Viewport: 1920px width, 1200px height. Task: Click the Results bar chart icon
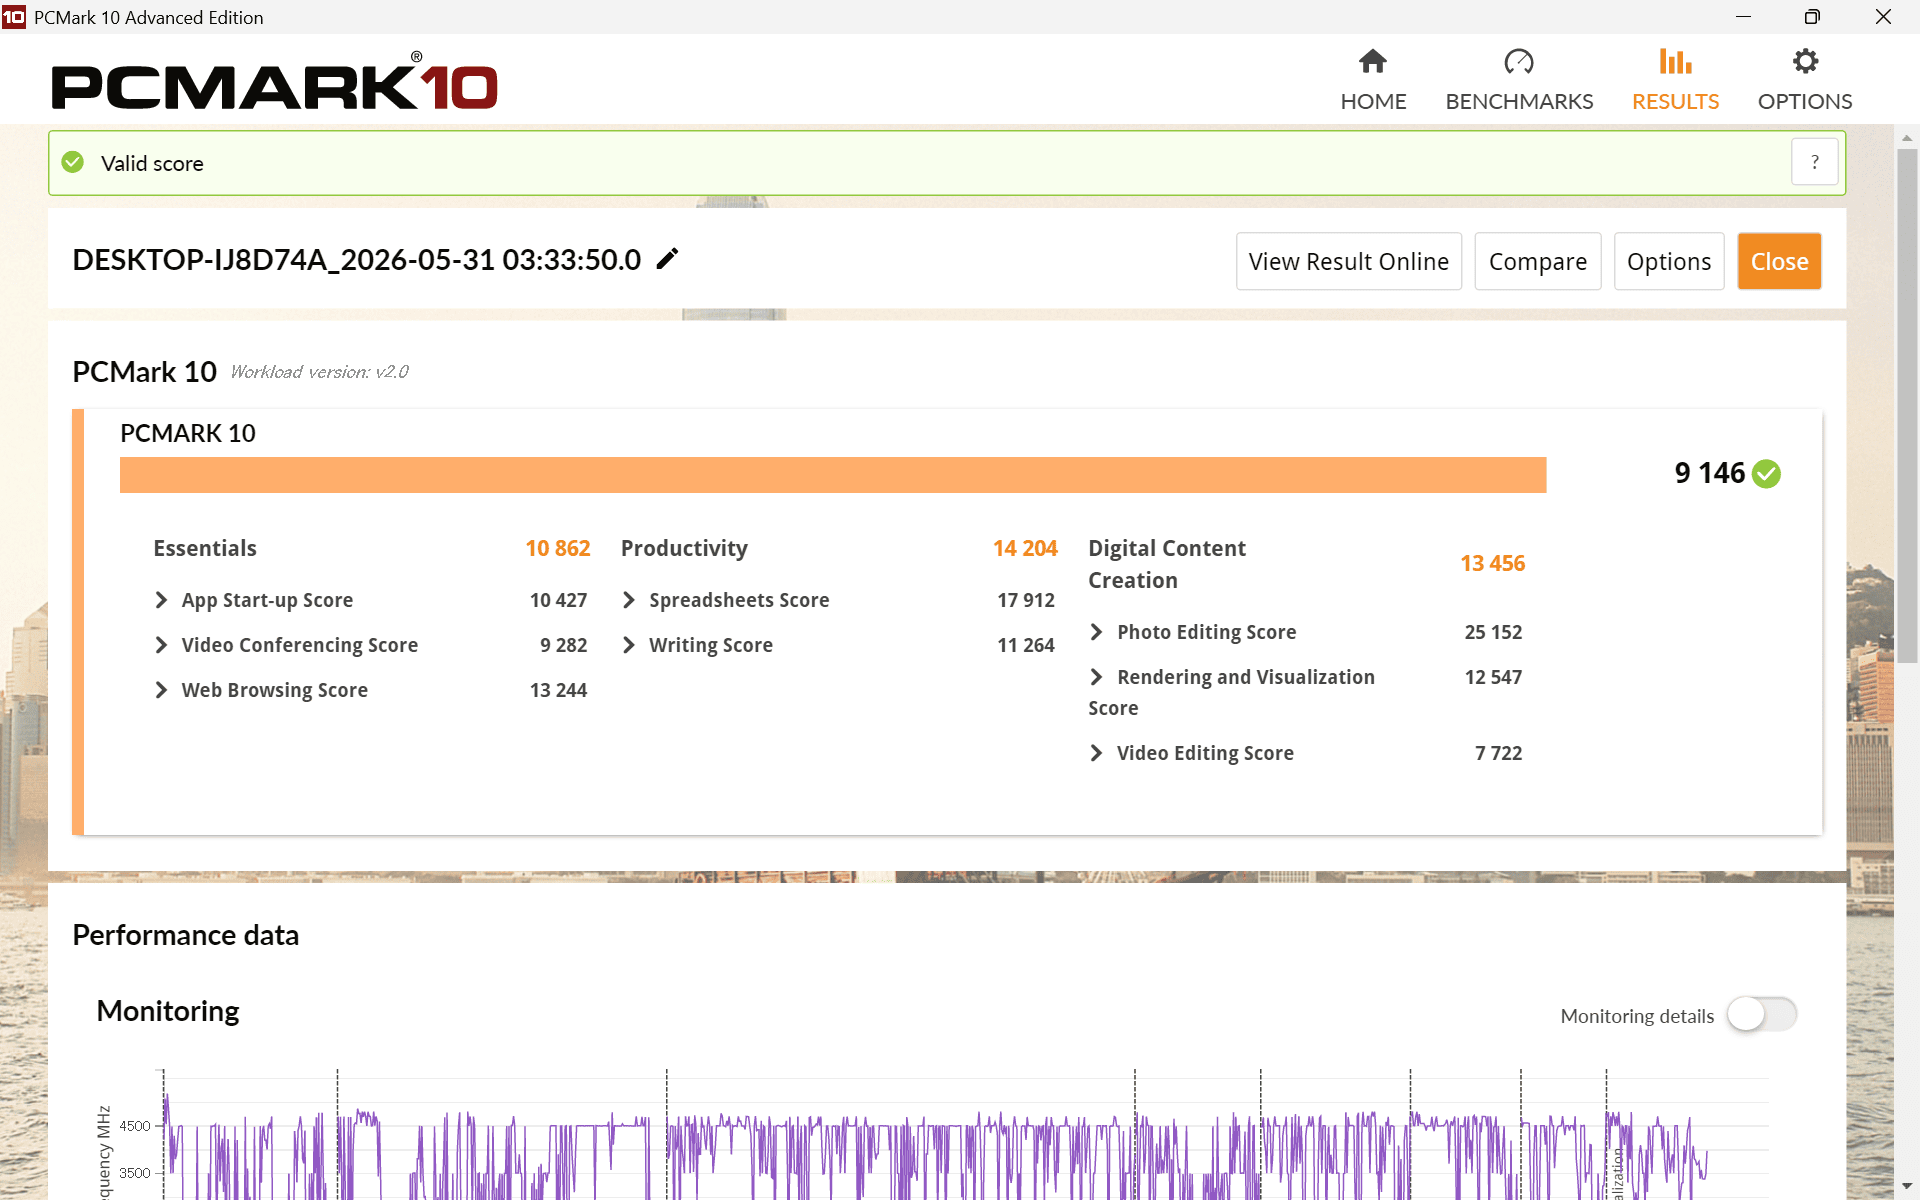tap(1675, 62)
